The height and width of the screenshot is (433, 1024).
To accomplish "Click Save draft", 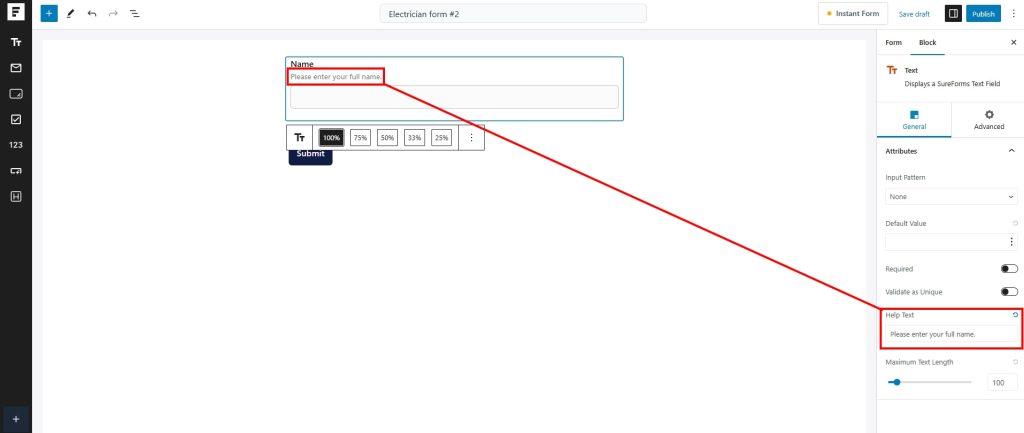I will click(x=914, y=14).
